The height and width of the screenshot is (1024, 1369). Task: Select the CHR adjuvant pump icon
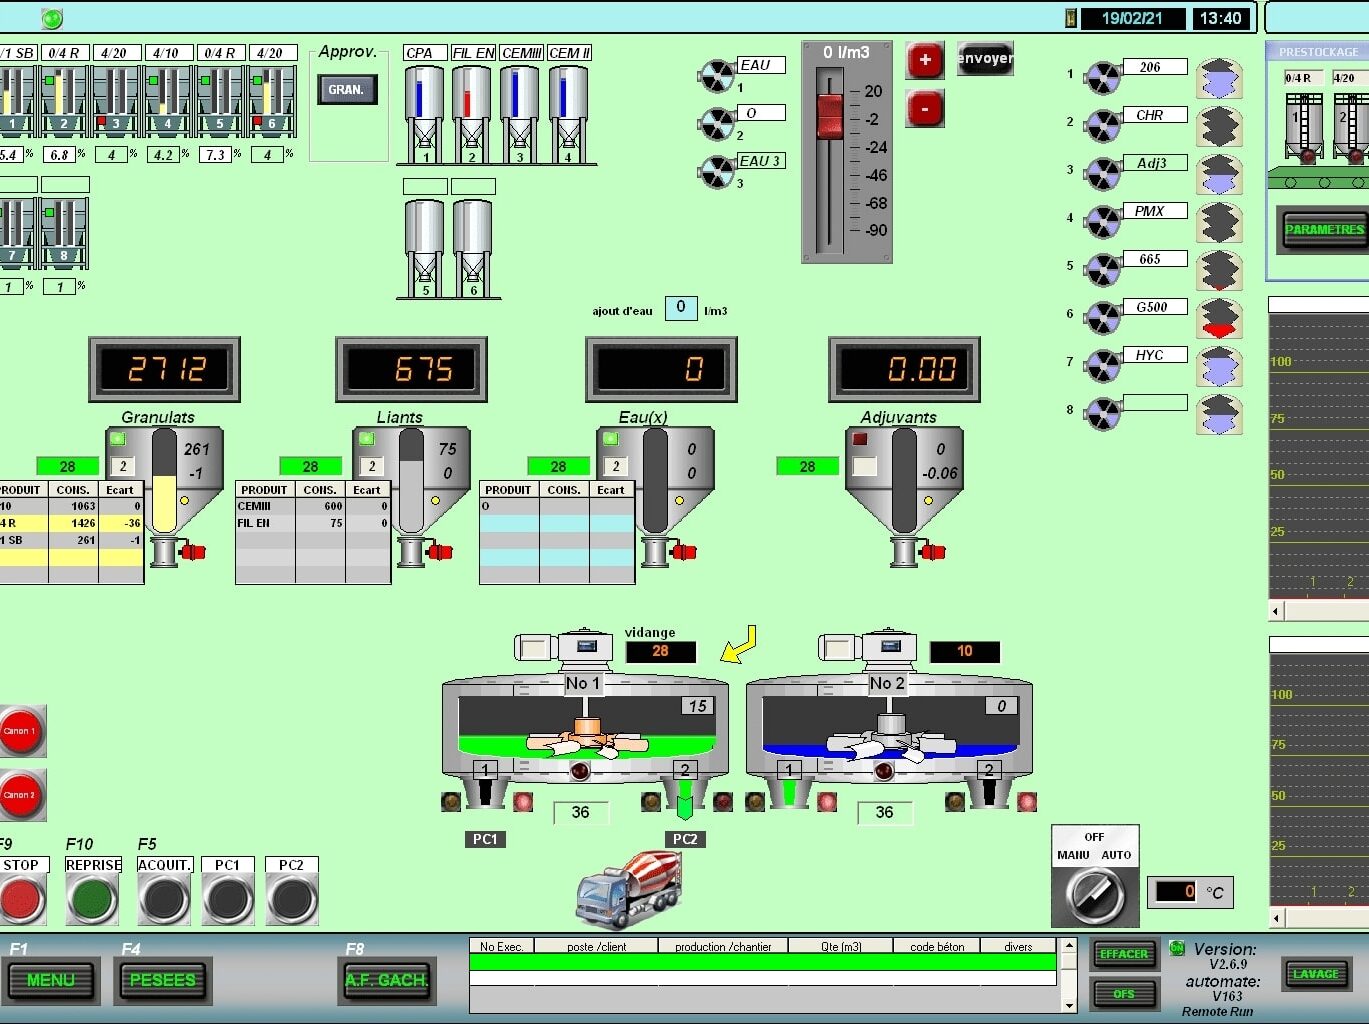pyautogui.click(x=1103, y=126)
